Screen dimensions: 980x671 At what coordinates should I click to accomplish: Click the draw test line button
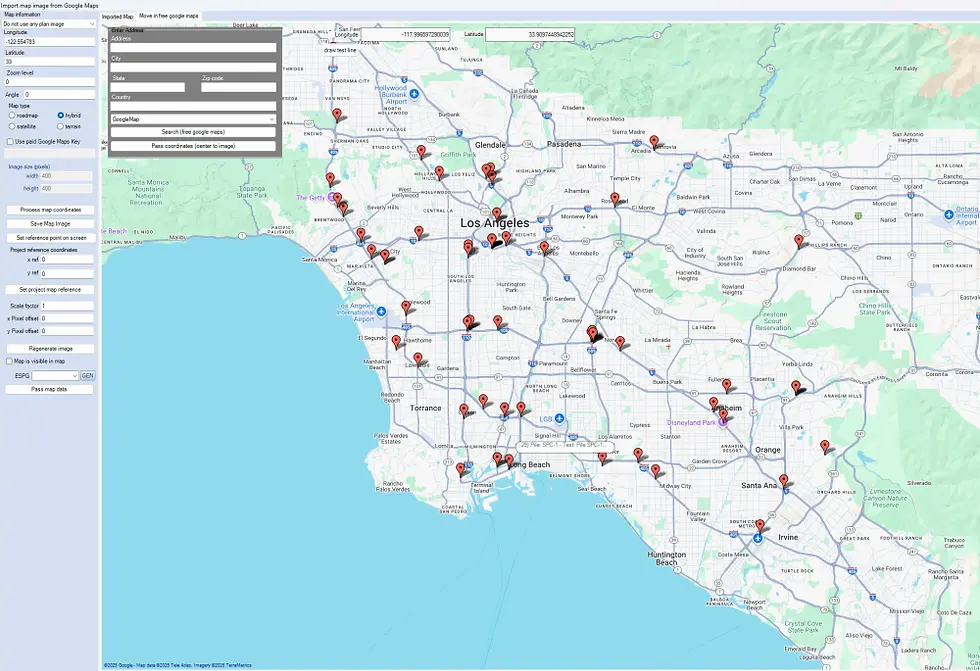pyautogui.click(x=340, y=50)
